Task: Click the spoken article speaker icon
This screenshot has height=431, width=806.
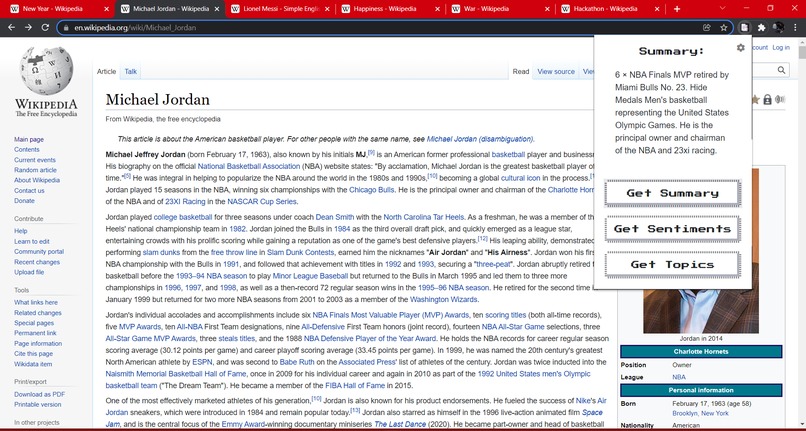Action: 780,100
